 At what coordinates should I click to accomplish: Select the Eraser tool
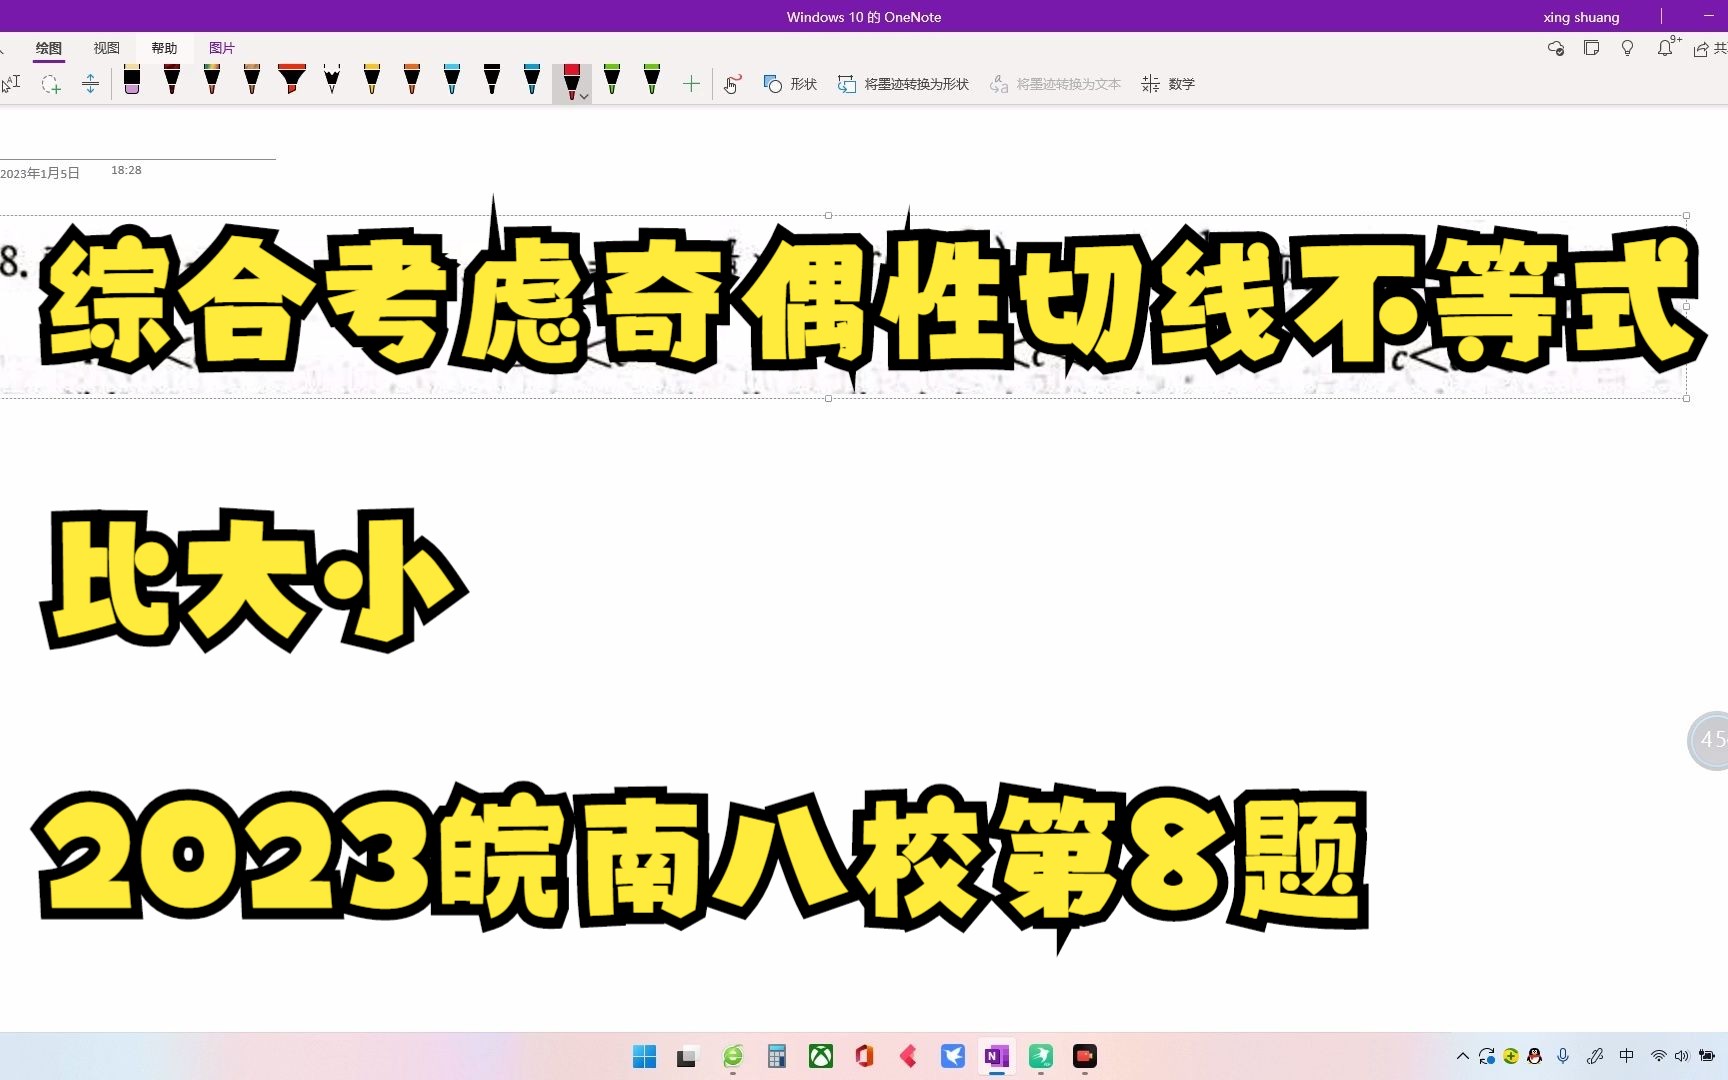click(133, 83)
